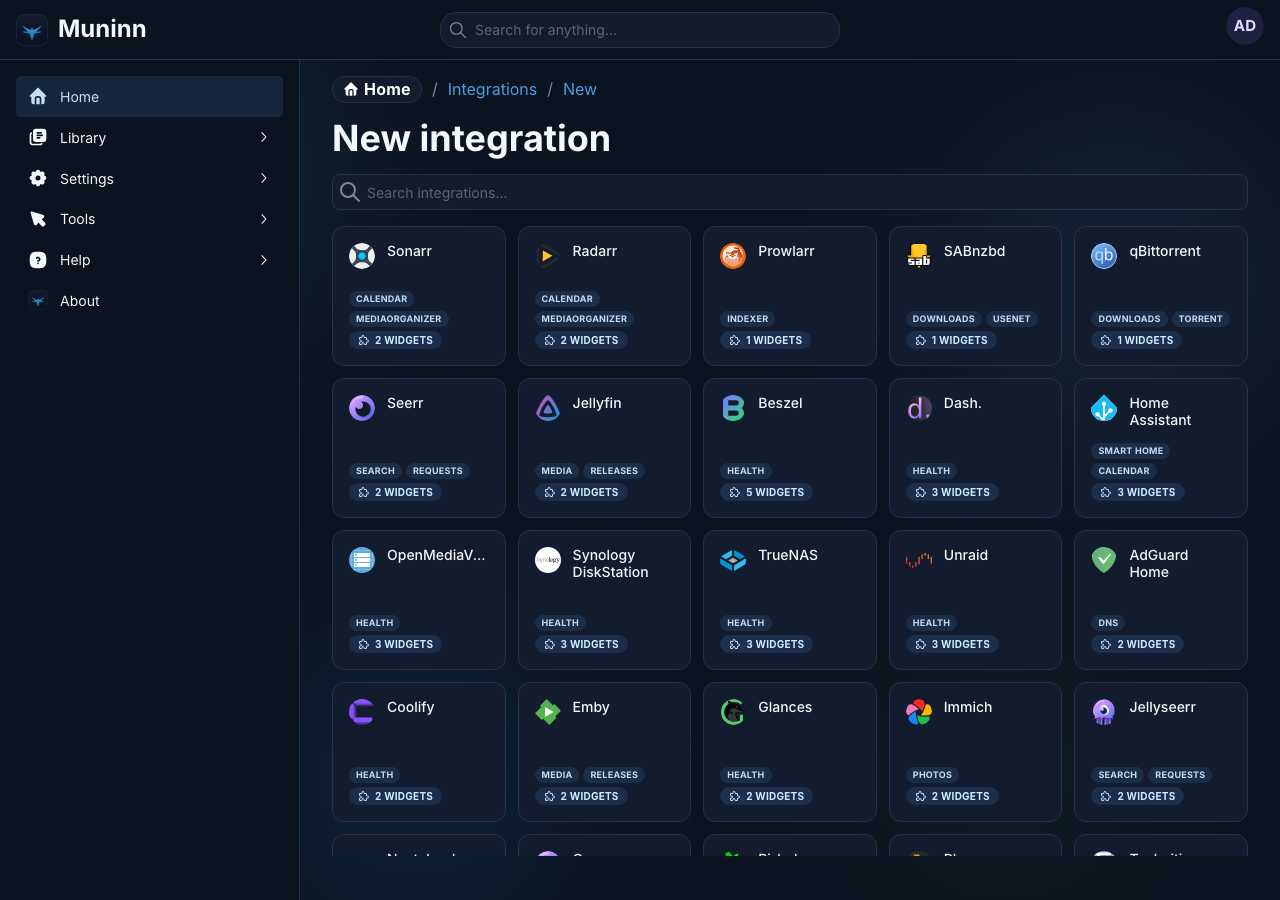
Task: Focus the Search integrations field
Action: pos(790,192)
